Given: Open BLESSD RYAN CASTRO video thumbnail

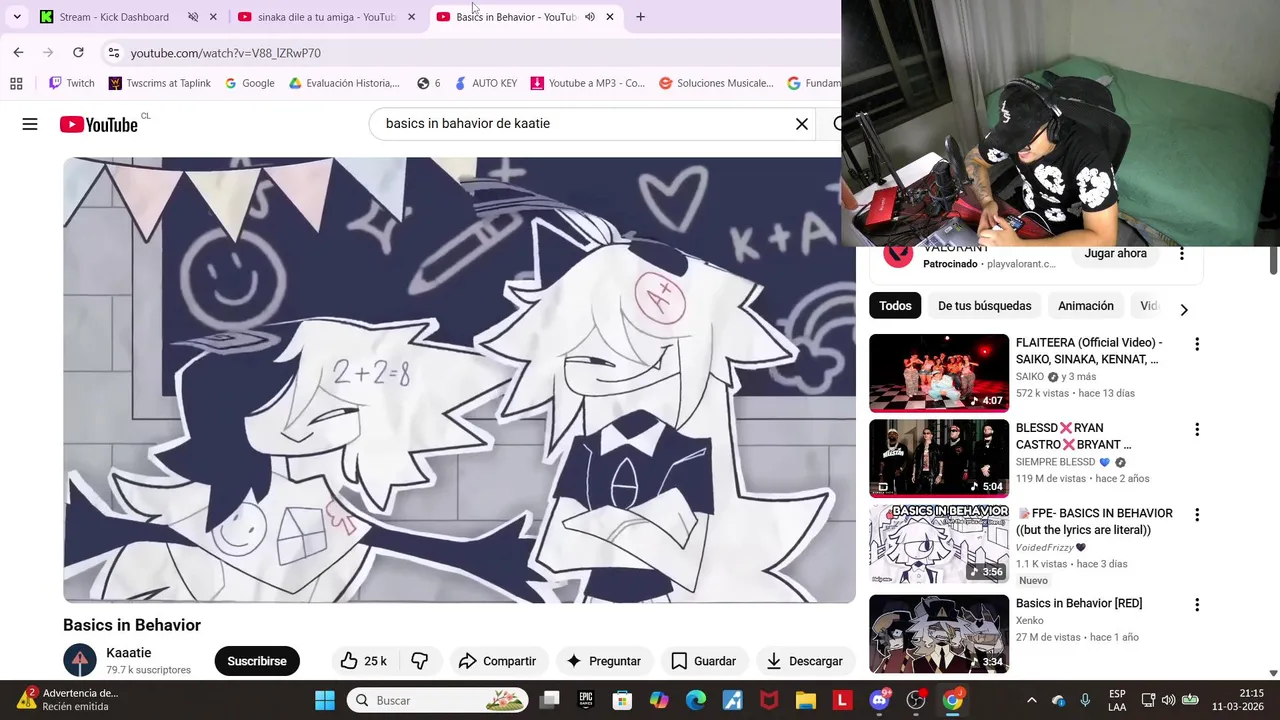Looking at the screenshot, I should 939,458.
